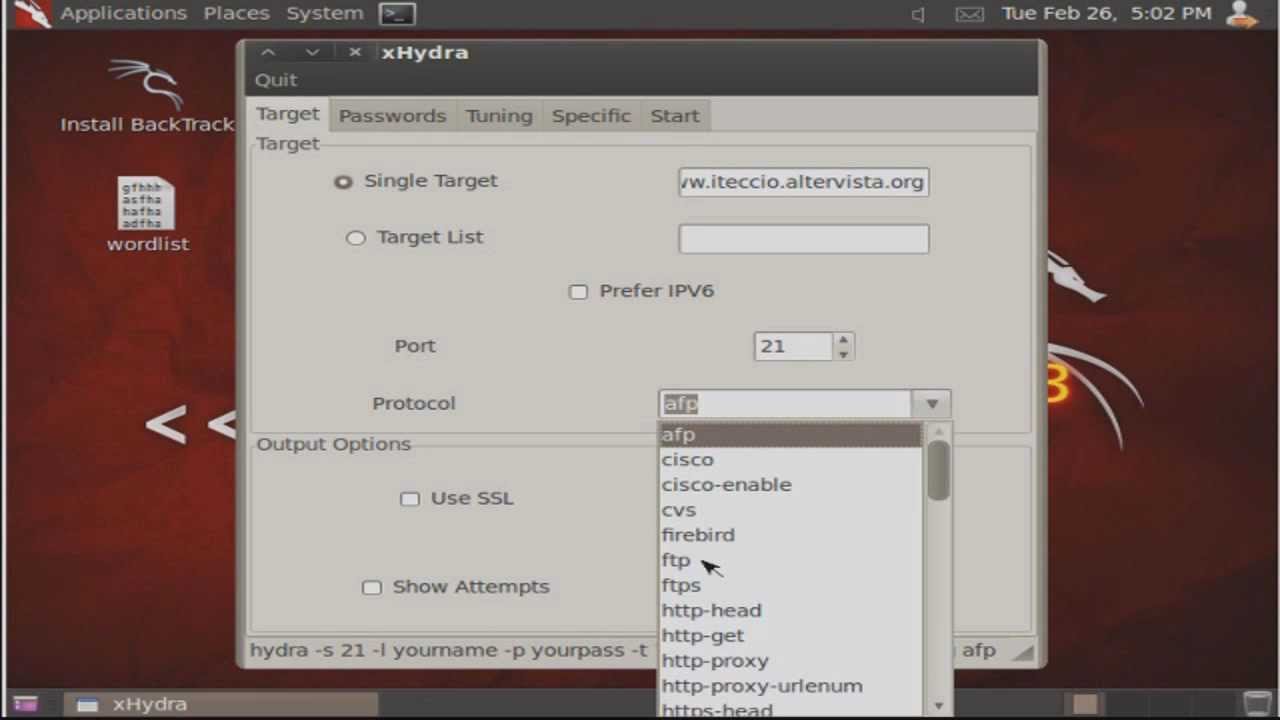Click the xHydra taskbar button

coord(220,704)
